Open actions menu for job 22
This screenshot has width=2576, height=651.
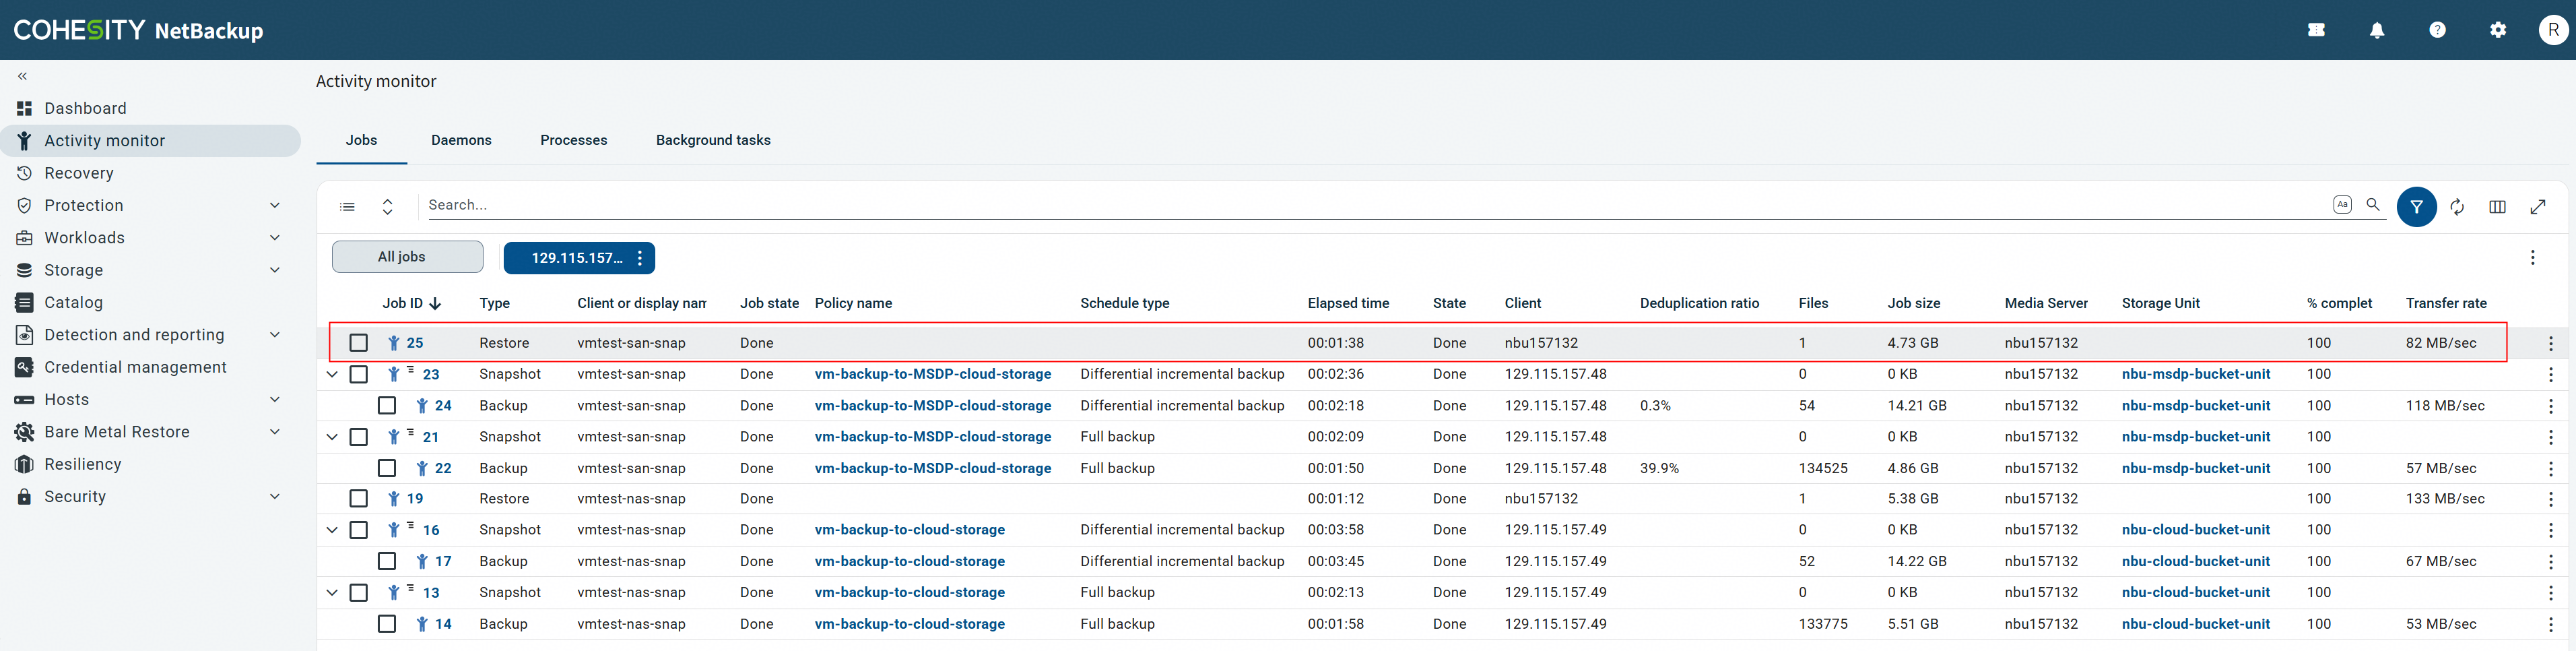click(x=2551, y=468)
